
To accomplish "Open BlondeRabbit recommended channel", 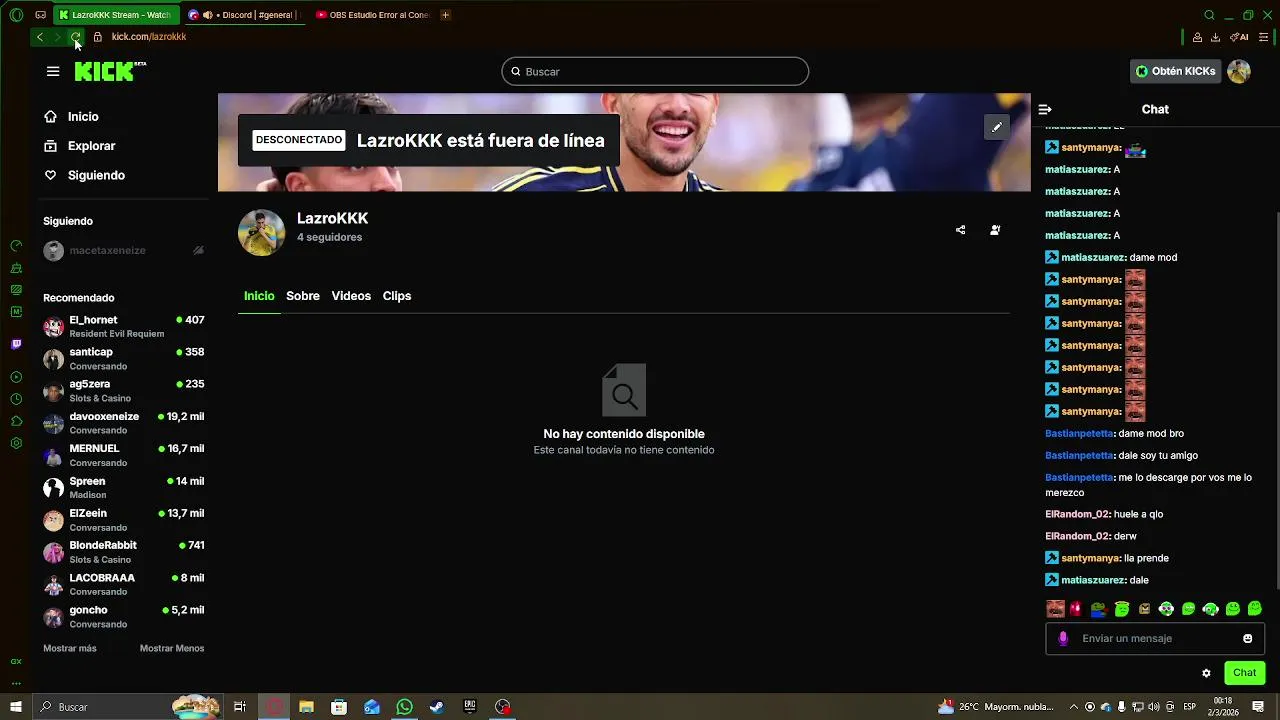I will click(x=124, y=552).
